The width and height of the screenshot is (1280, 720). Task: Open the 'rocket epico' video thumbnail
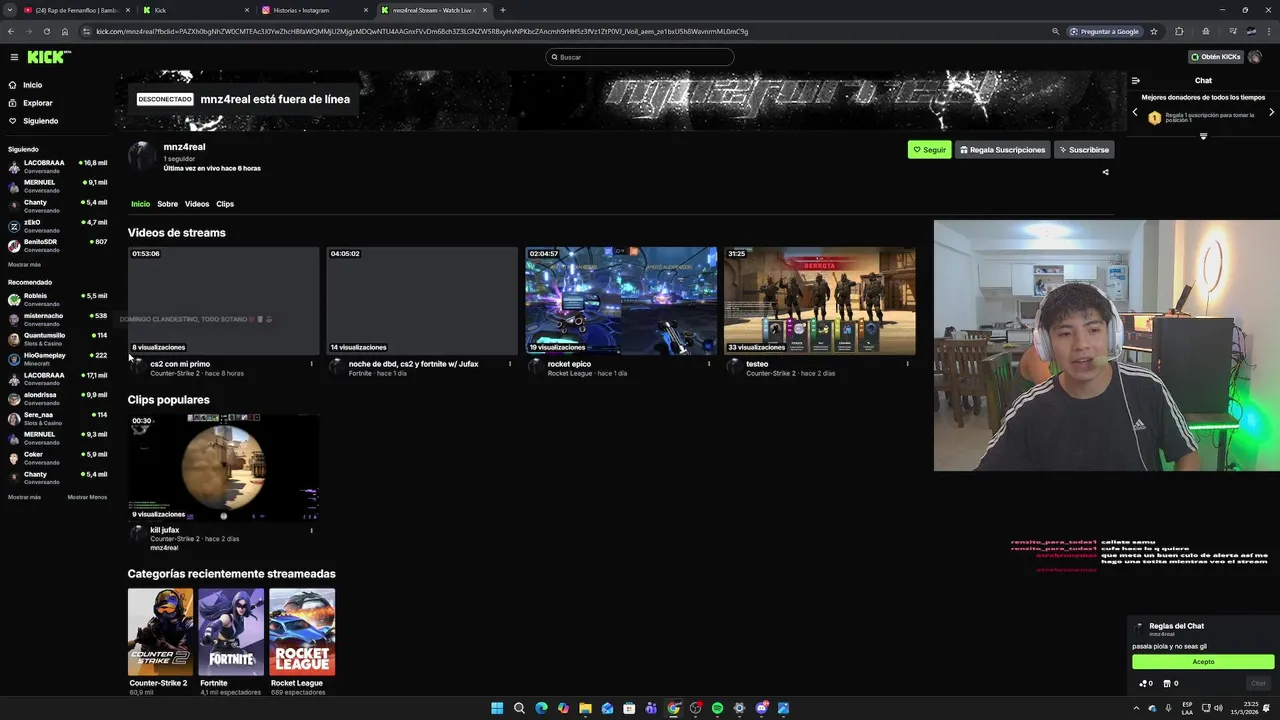click(x=621, y=301)
